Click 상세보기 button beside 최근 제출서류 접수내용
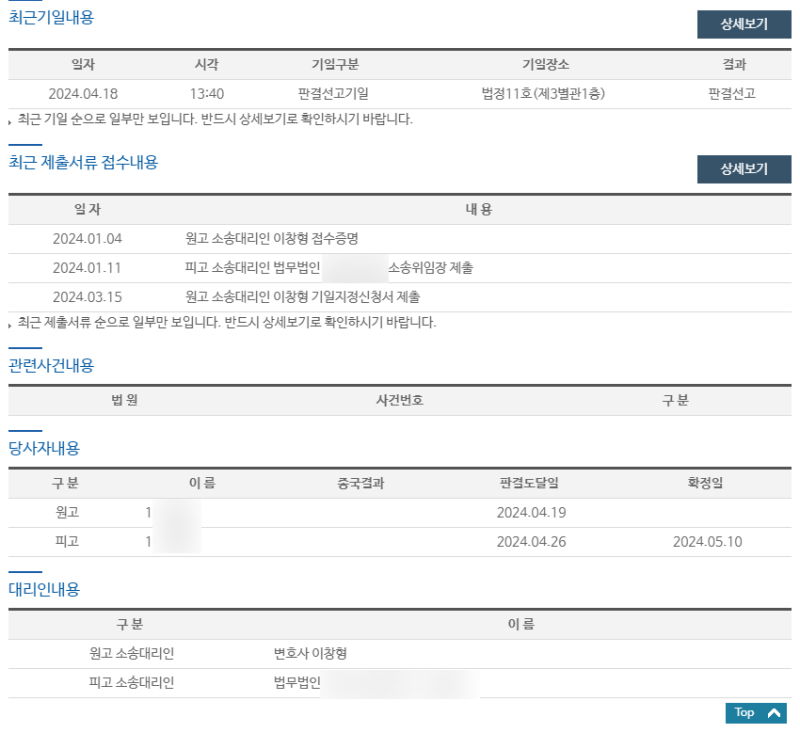Image resolution: width=800 pixels, height=733 pixels. coord(744,170)
